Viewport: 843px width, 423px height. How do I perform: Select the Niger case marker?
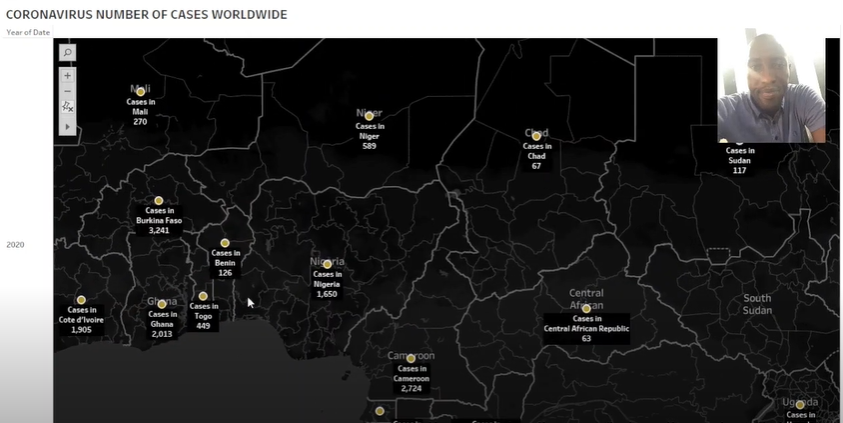(x=369, y=116)
